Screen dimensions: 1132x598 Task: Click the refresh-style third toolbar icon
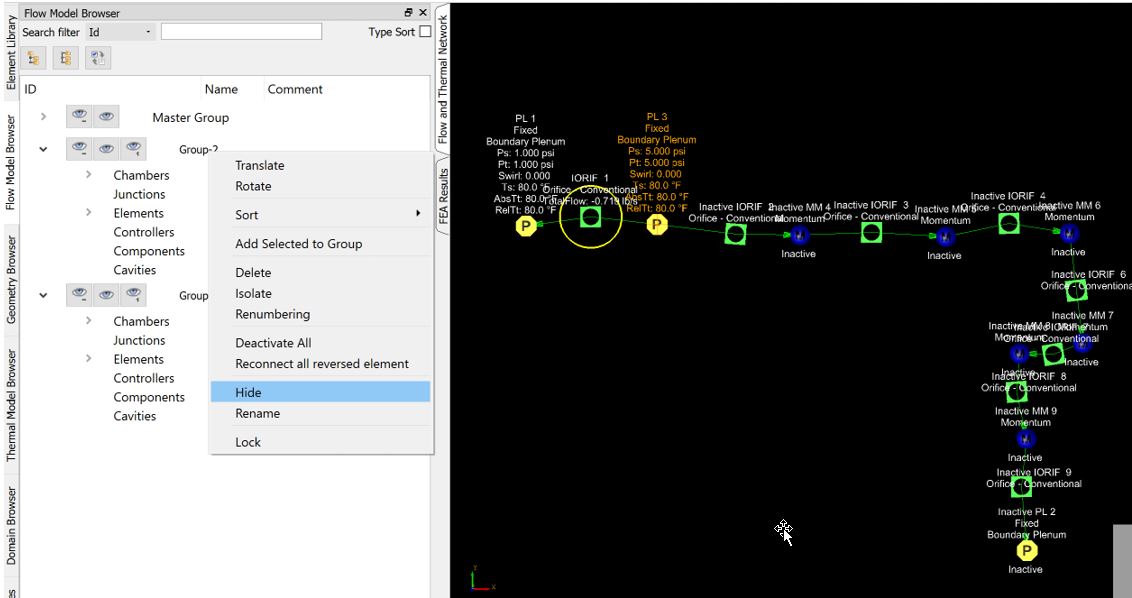pyautogui.click(x=98, y=59)
